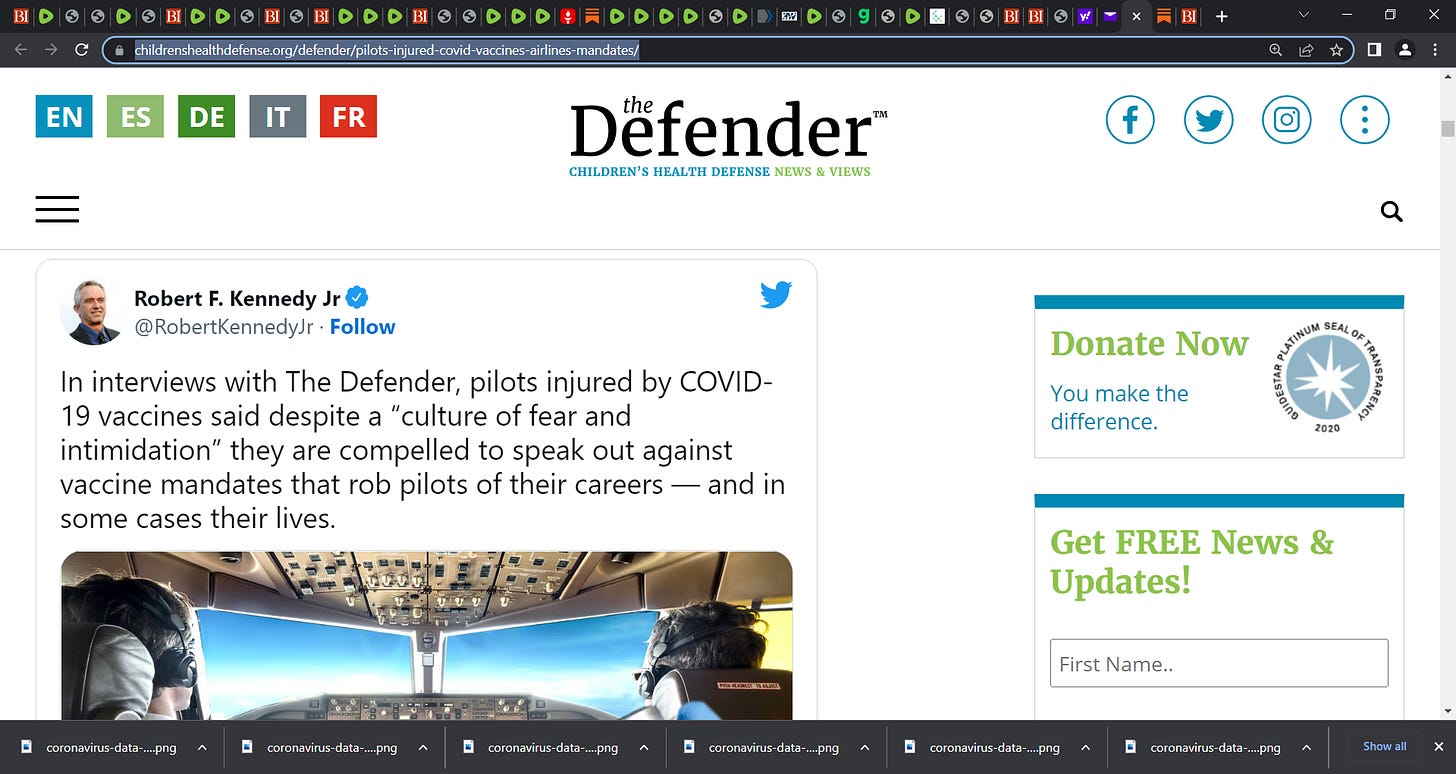The height and width of the screenshot is (774, 1456).
Task: Click 'You make the difference.' text
Action: 1119,407
